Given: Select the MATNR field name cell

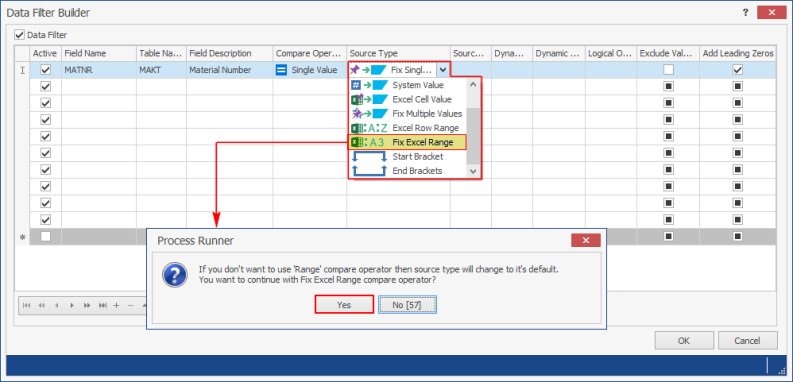Looking at the screenshot, I should [x=99, y=70].
